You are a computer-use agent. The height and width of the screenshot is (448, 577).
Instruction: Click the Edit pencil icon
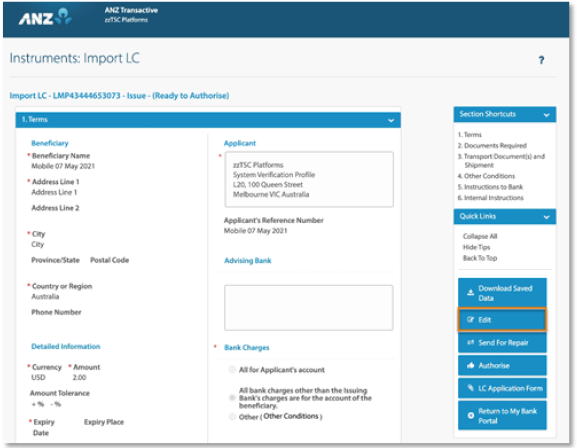[x=470, y=320]
